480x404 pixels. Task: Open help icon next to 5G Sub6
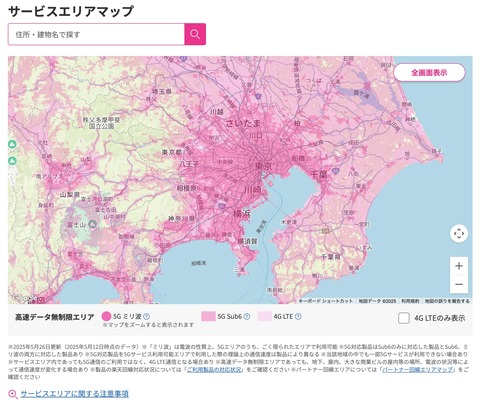point(247,316)
